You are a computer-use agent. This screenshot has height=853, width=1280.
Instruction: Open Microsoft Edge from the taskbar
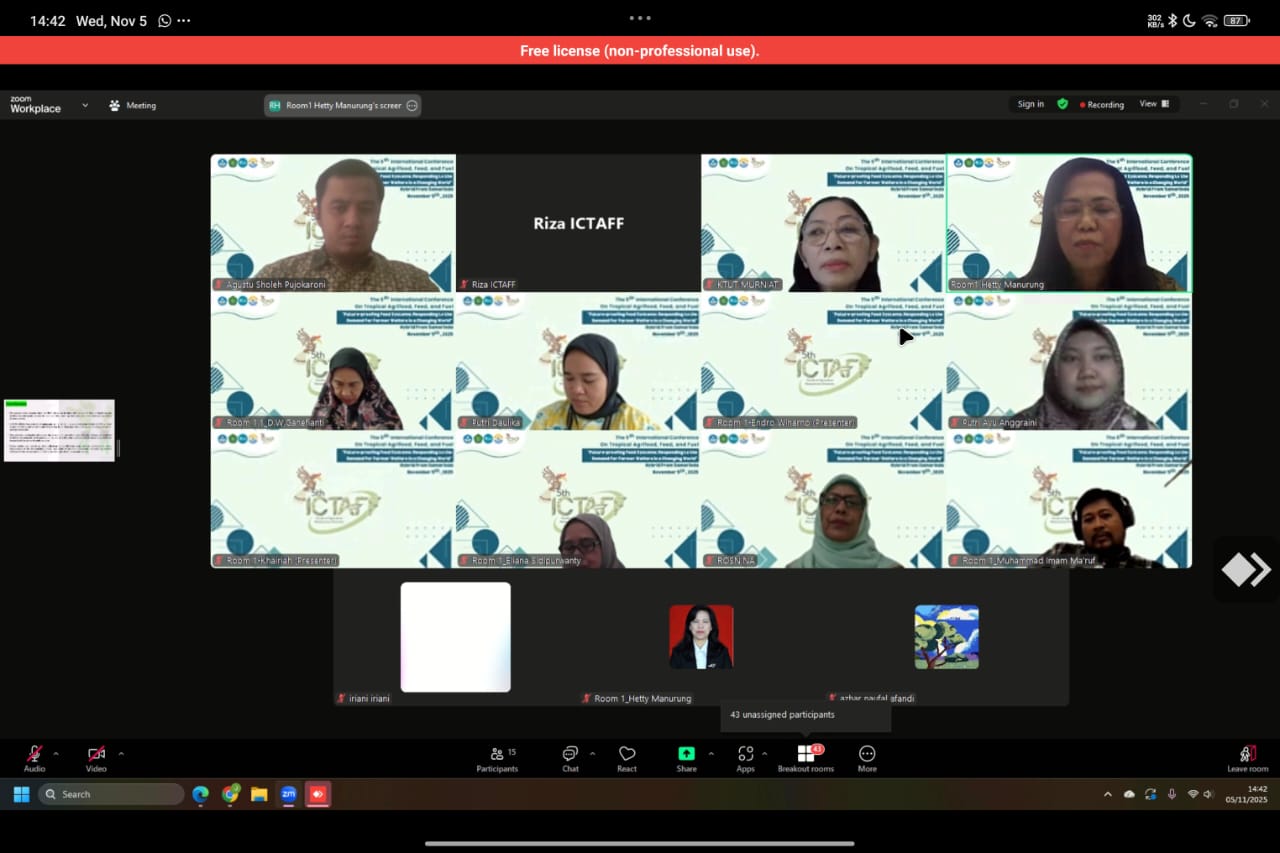click(201, 794)
